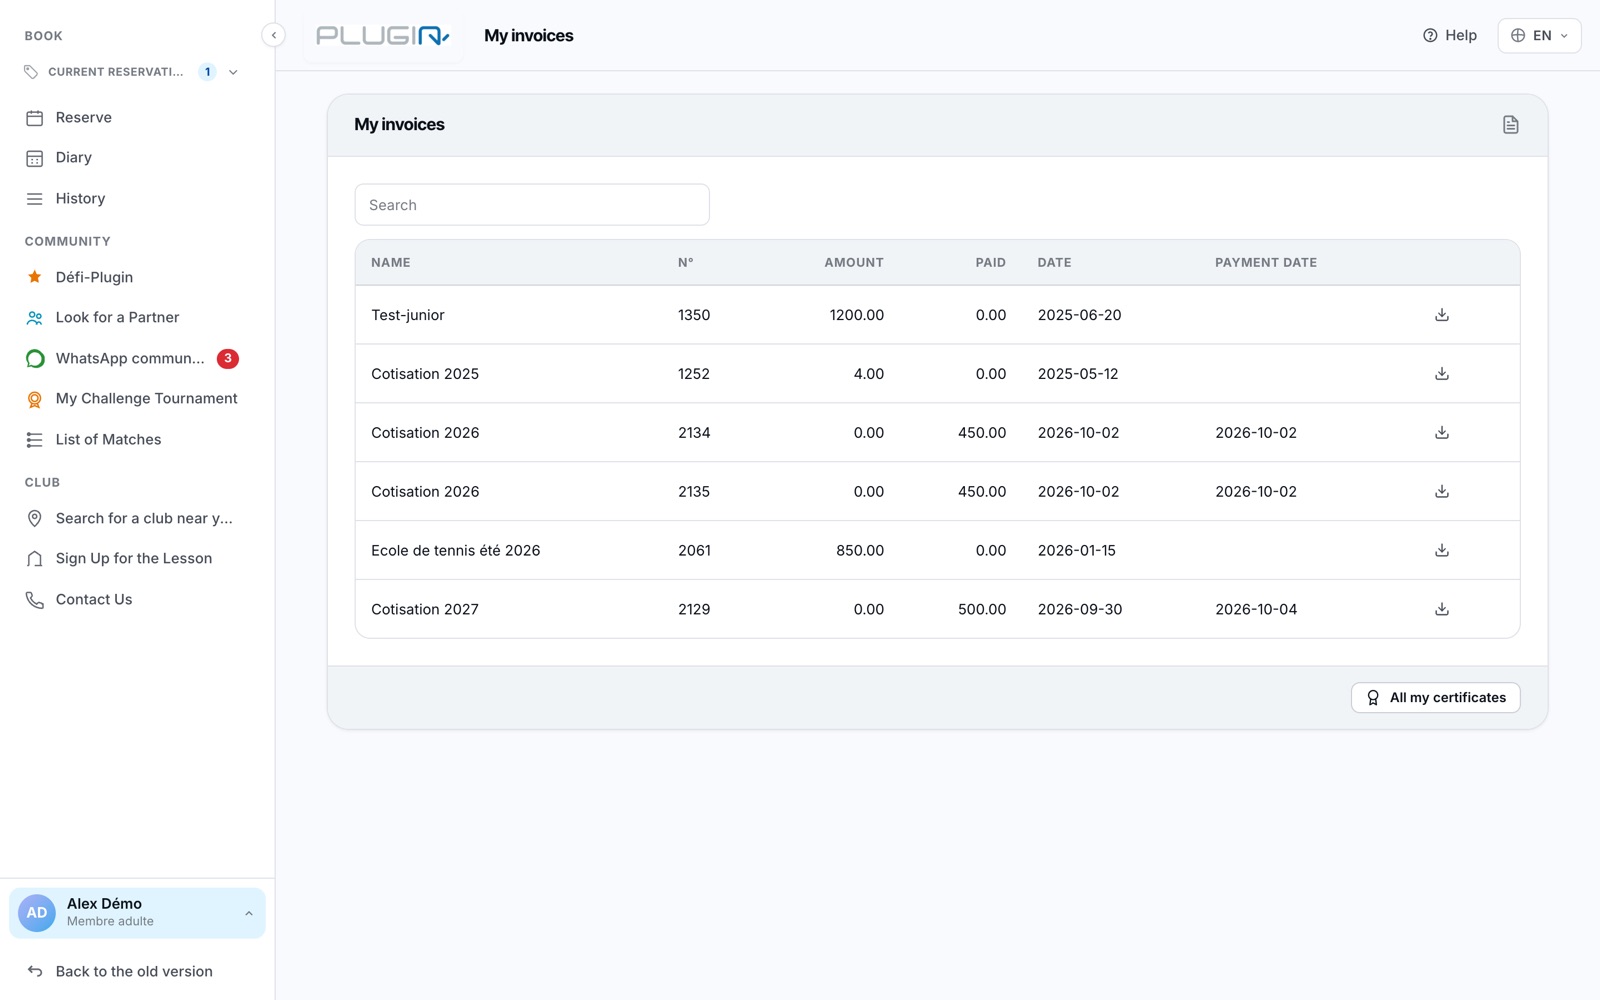The image size is (1600, 1000).
Task: Click the 2026-10-04 payment date
Action: 1256,610
